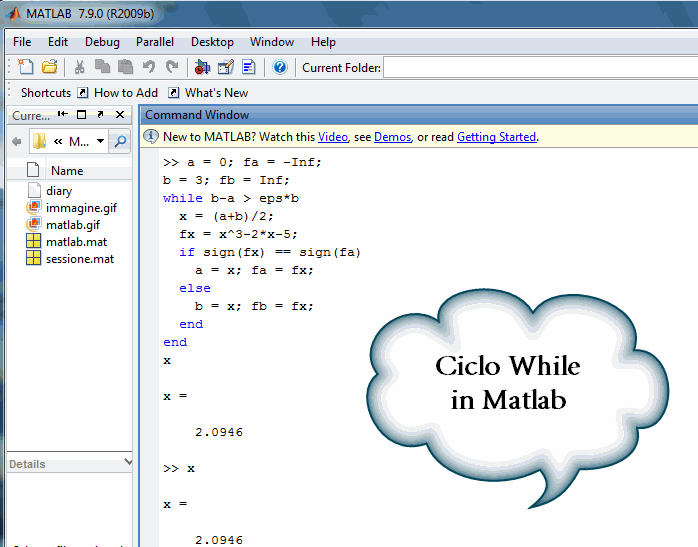Click the Open file folder icon
Image resolution: width=698 pixels, height=547 pixels.
pos(49,67)
